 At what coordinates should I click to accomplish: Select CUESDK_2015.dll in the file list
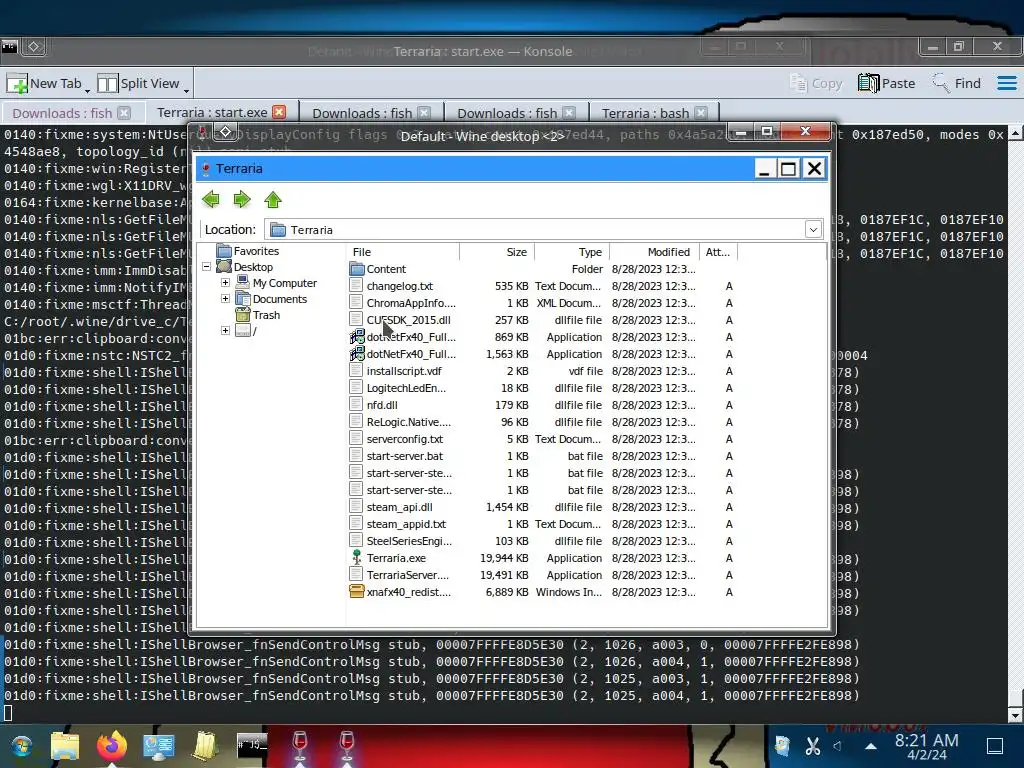point(408,320)
